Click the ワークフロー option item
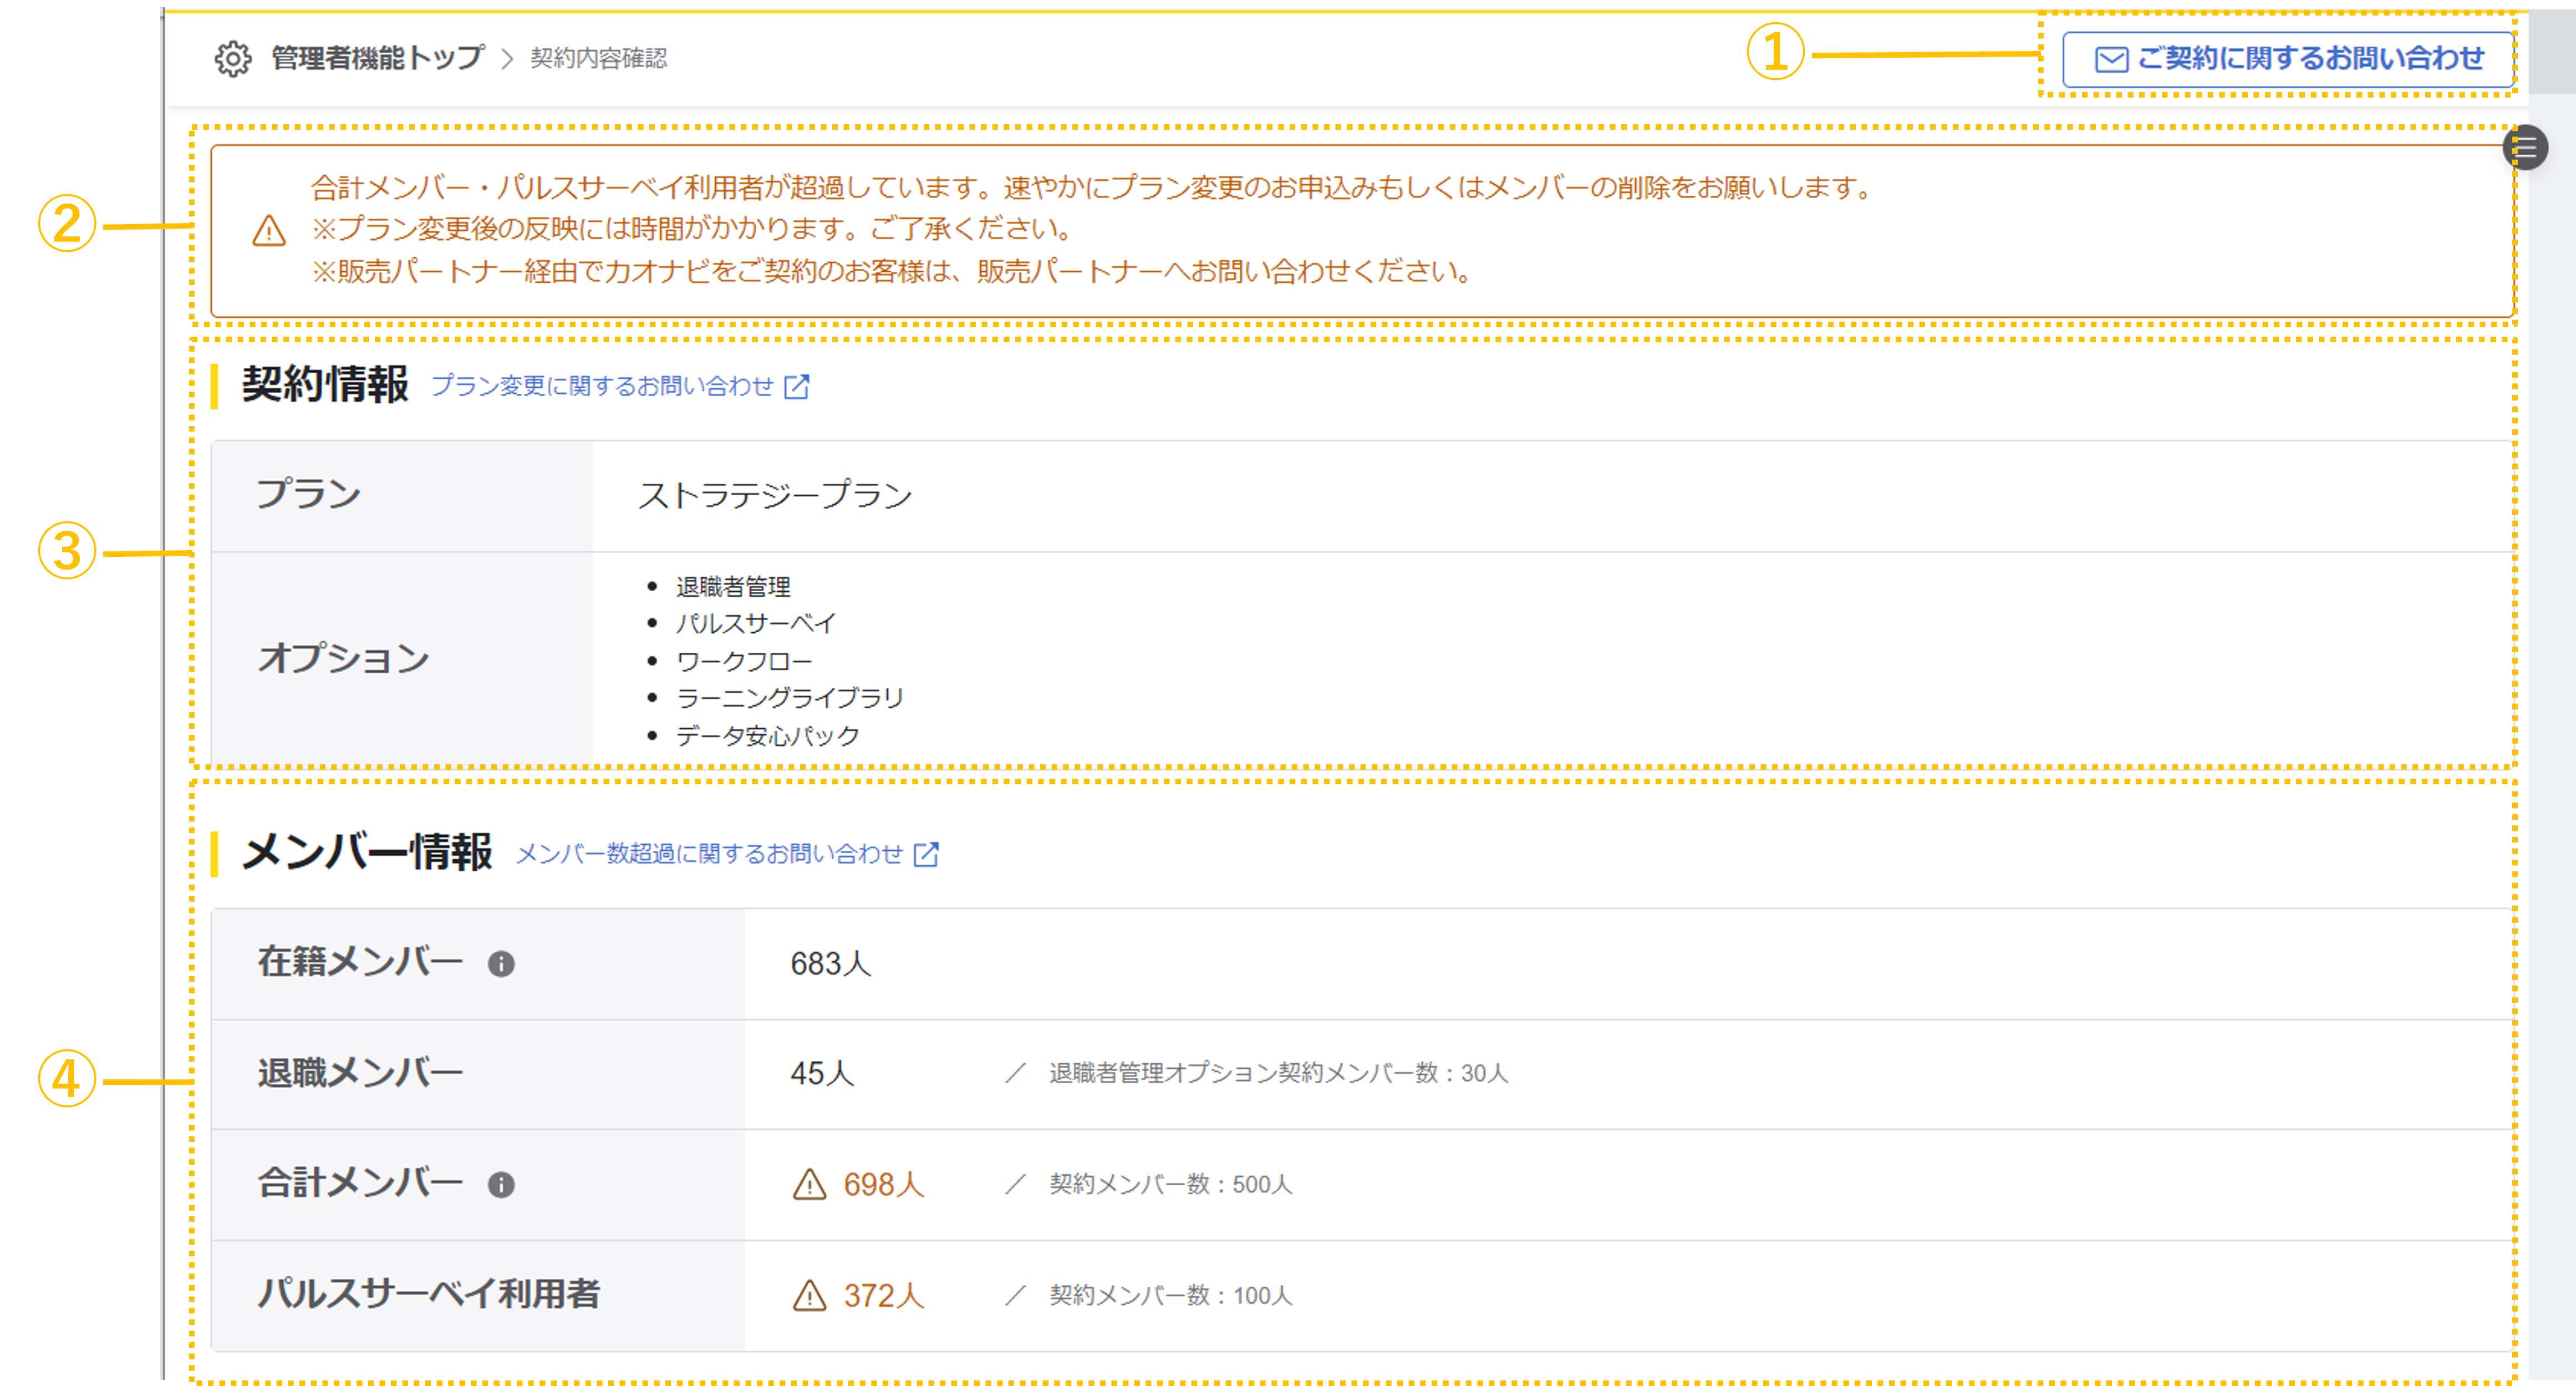This screenshot has width=2576, height=1386. (744, 661)
